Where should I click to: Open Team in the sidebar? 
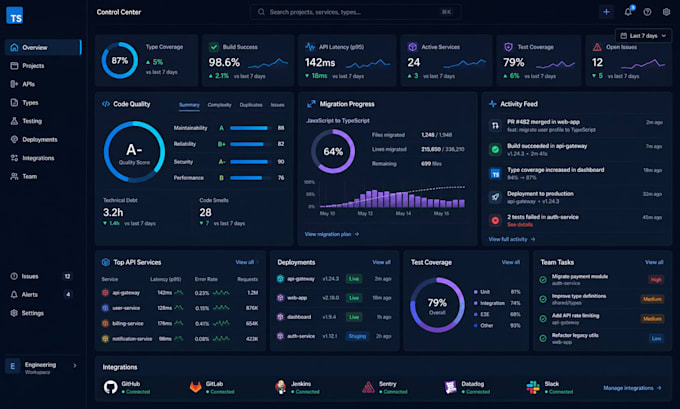[42, 177]
